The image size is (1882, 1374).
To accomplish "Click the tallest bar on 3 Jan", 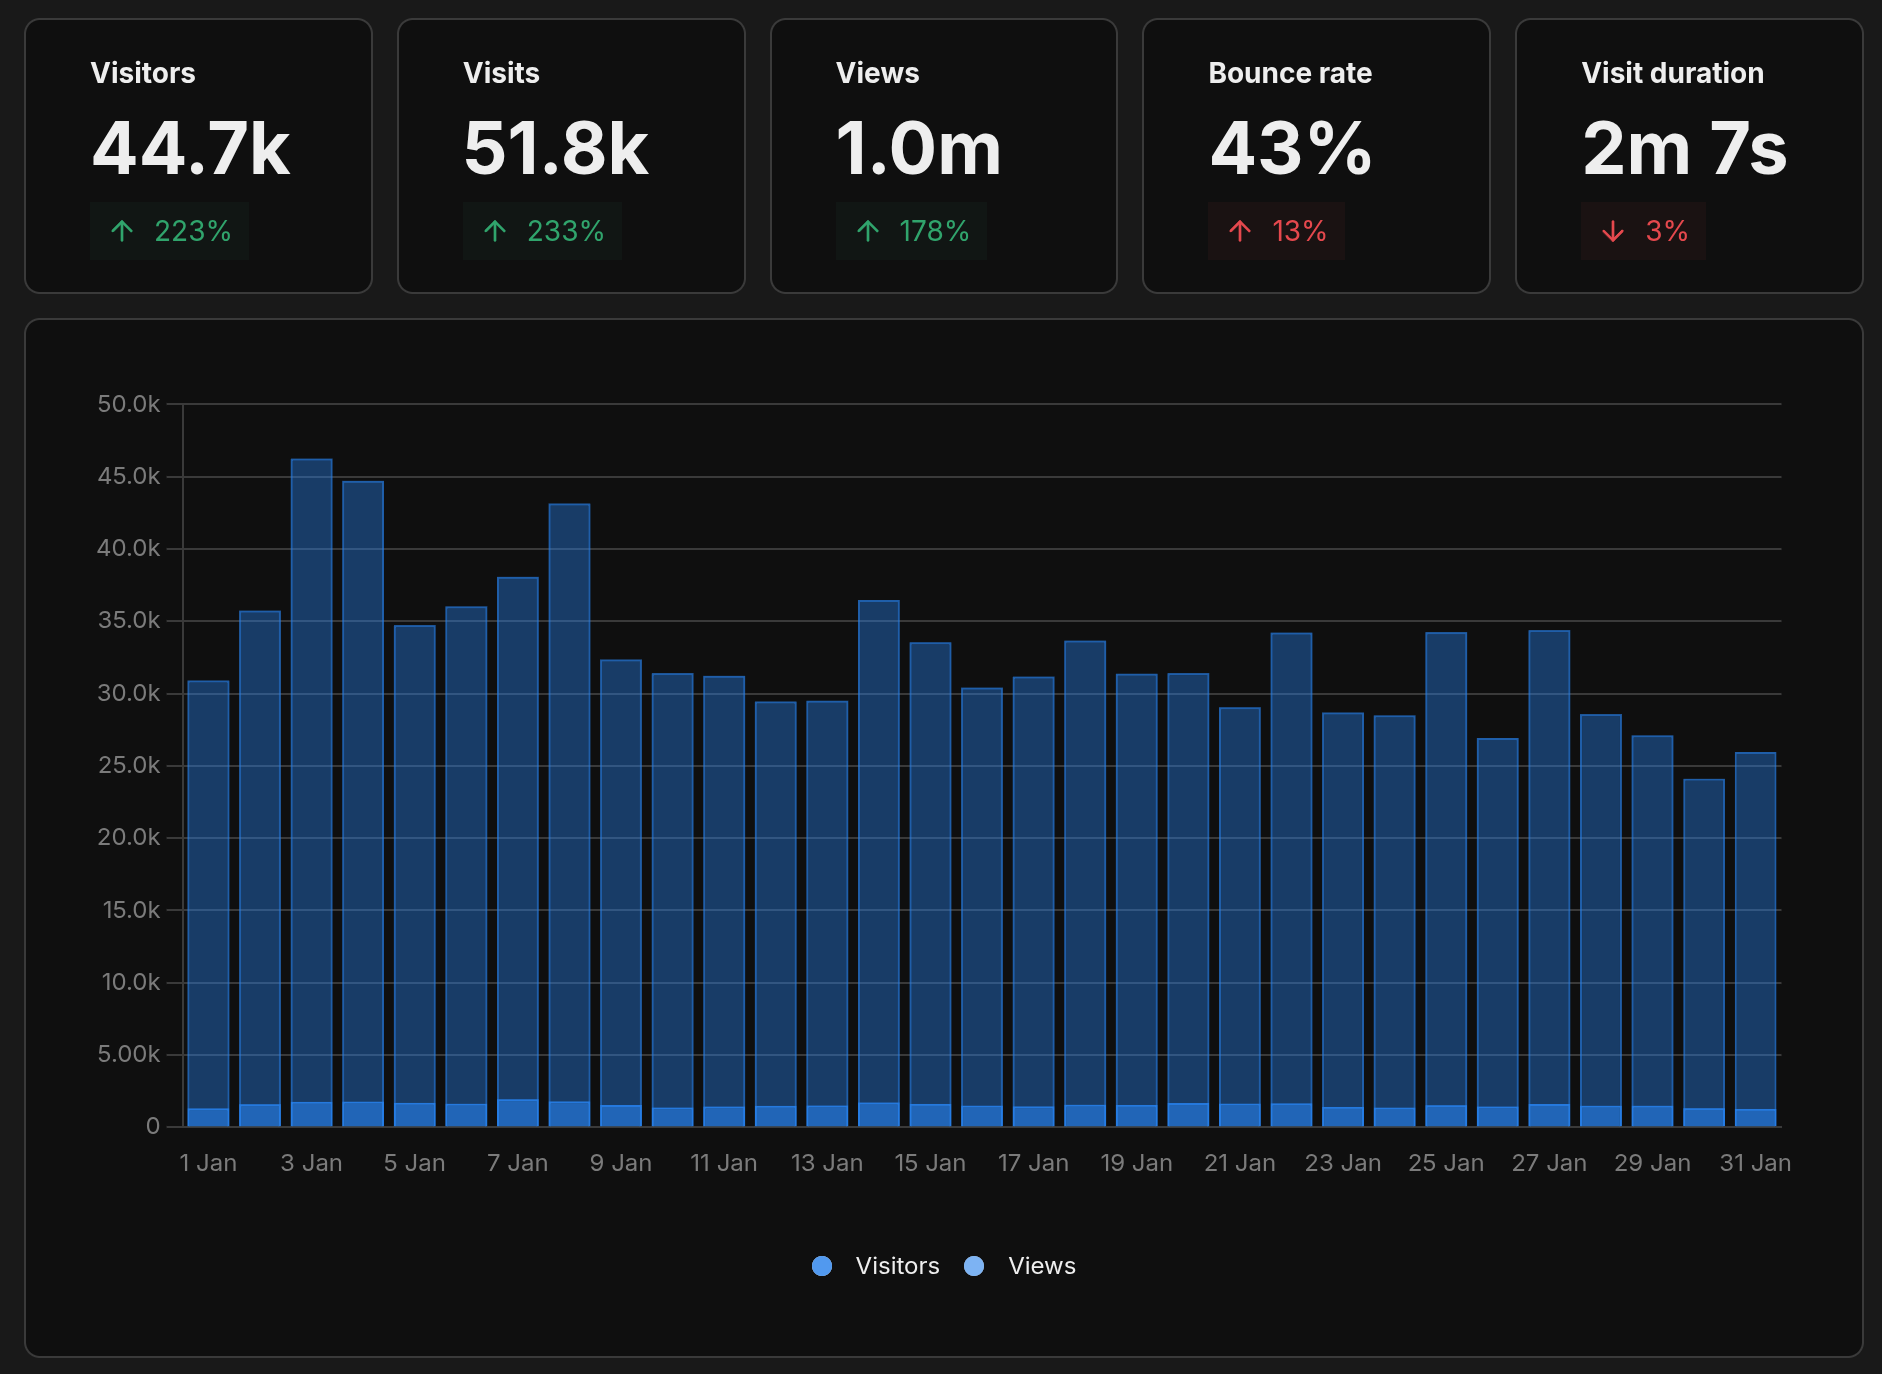I will point(310,800).
